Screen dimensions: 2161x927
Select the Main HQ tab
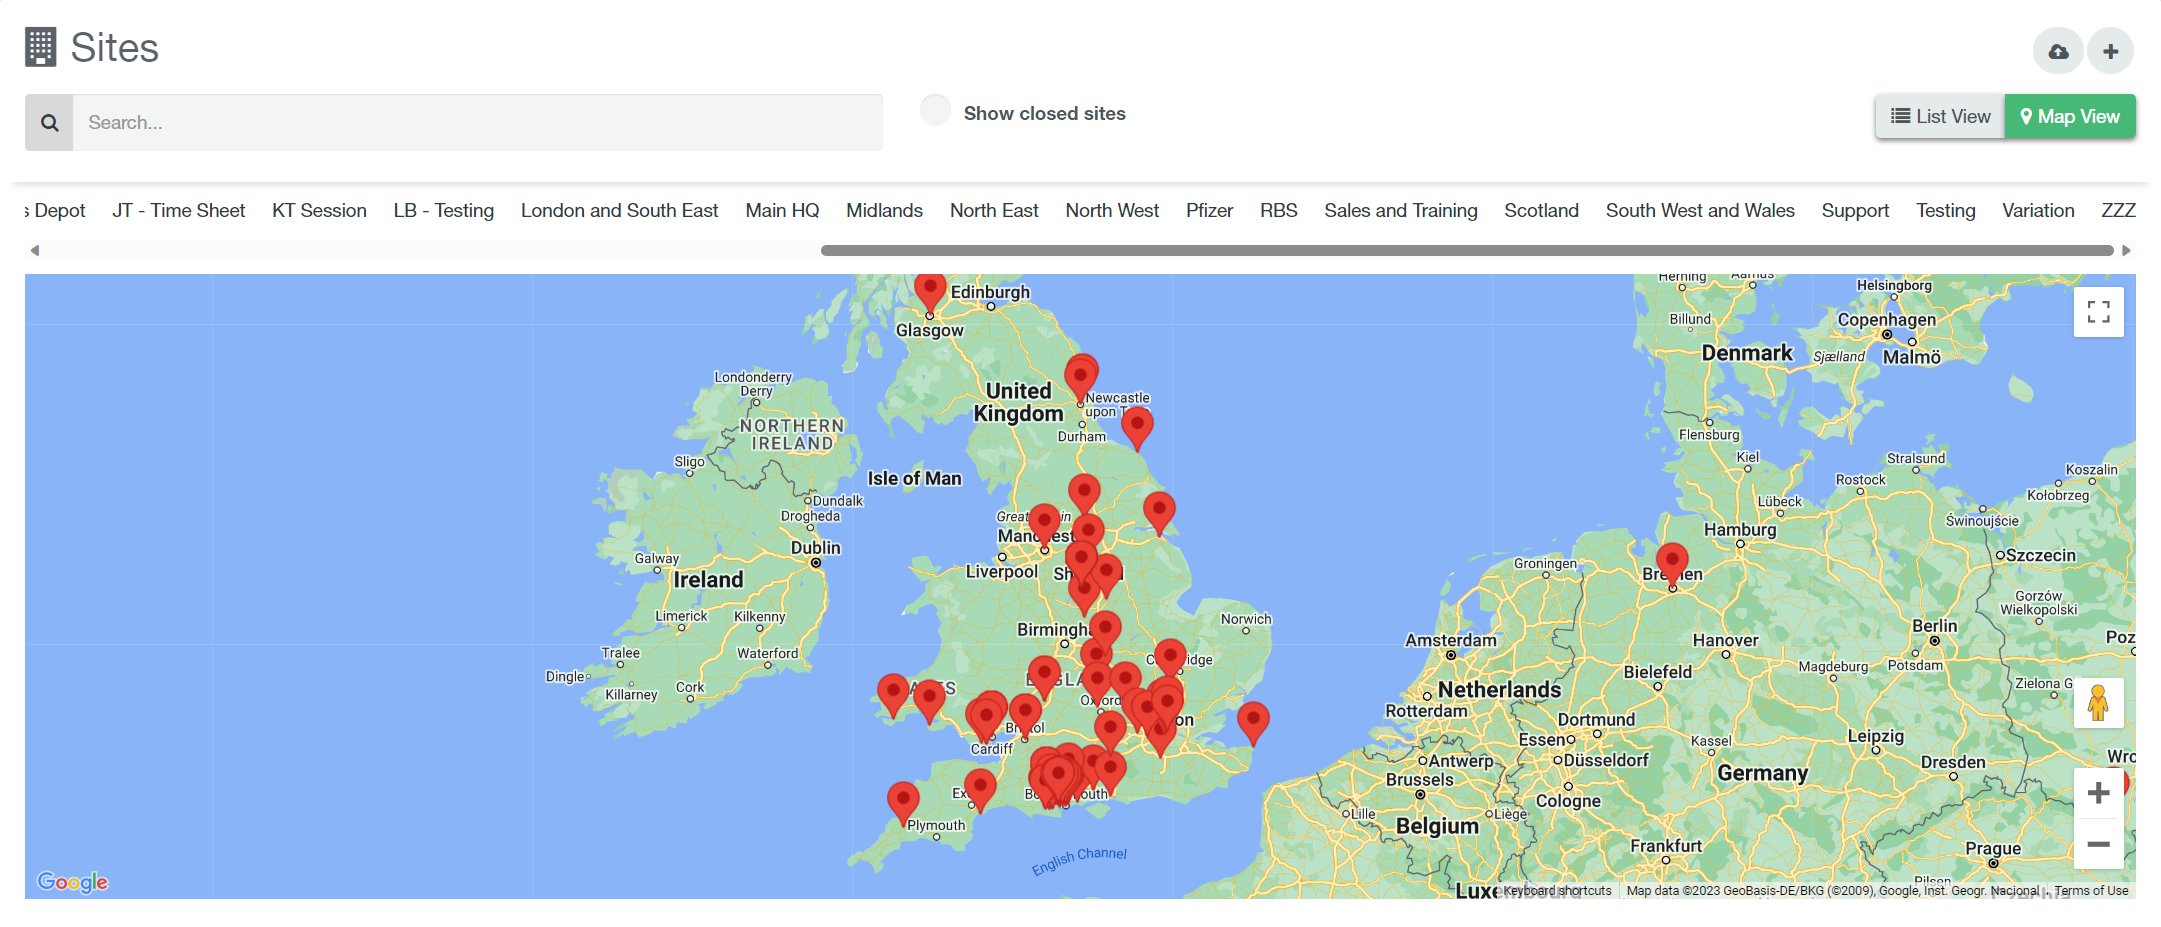[782, 211]
